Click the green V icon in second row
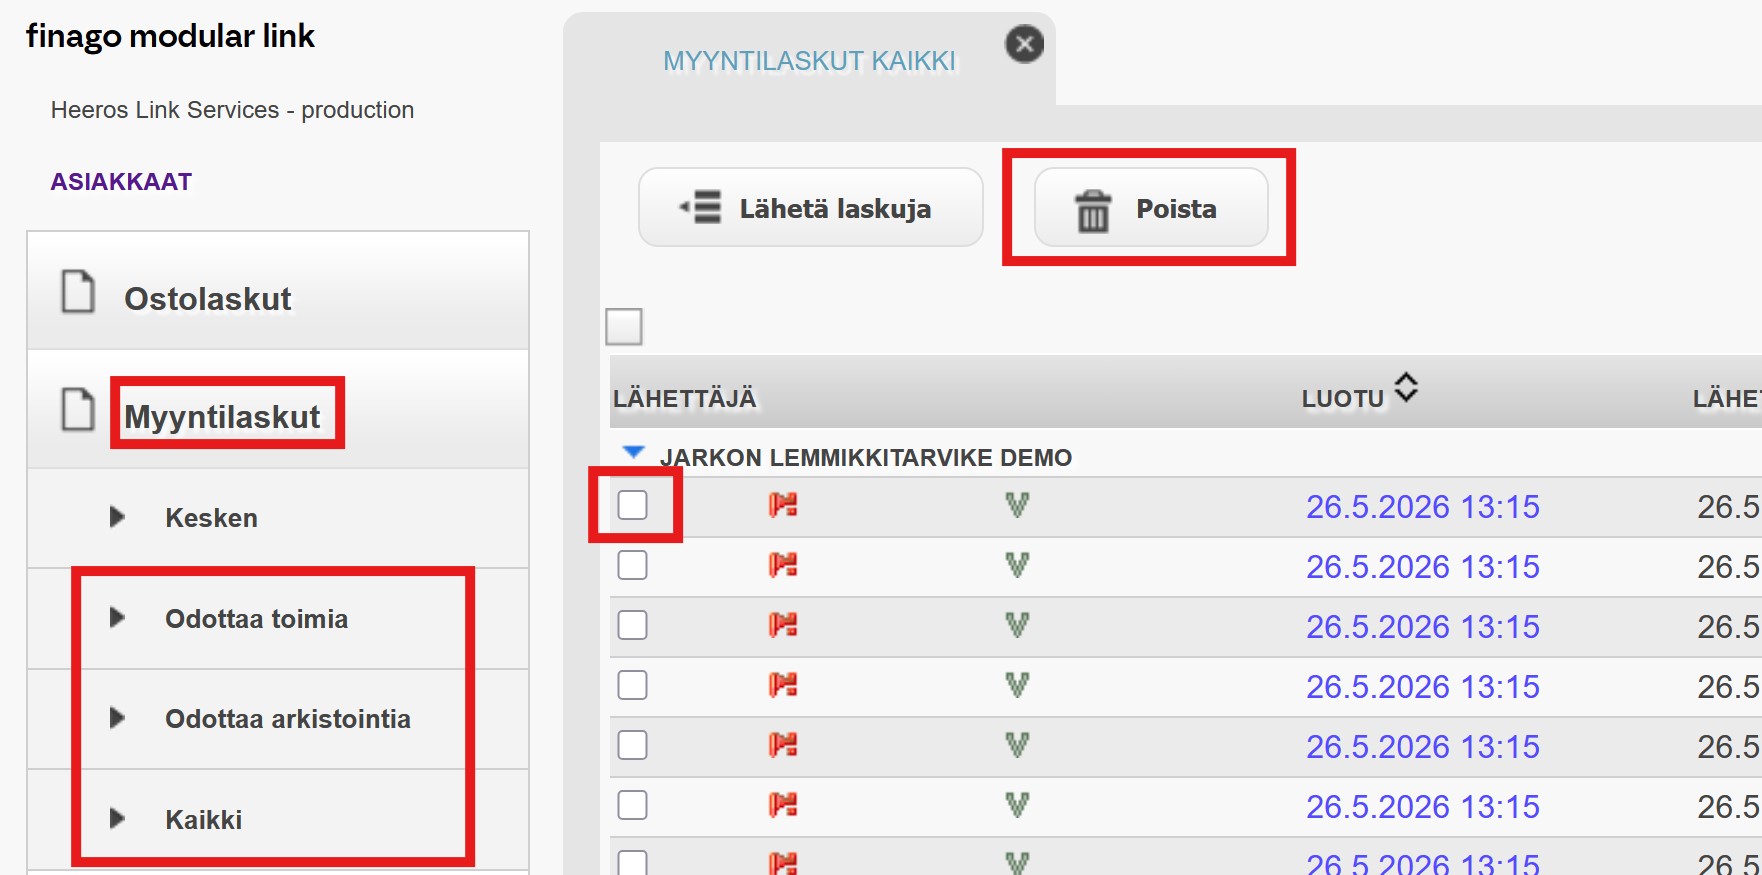The width and height of the screenshot is (1762, 875). pos(1017,565)
